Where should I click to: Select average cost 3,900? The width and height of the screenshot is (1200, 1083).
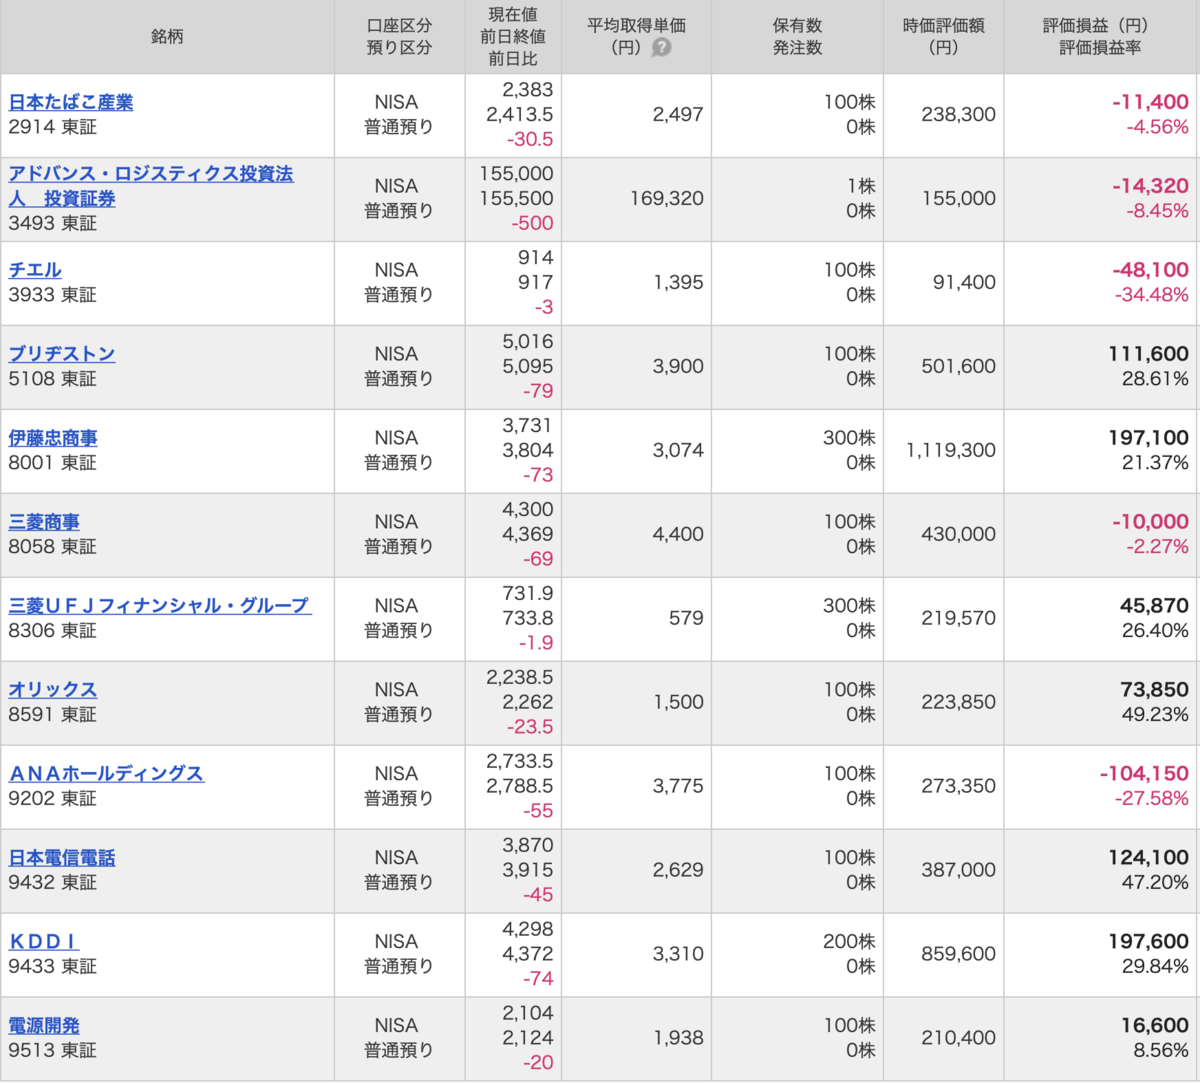pos(678,366)
